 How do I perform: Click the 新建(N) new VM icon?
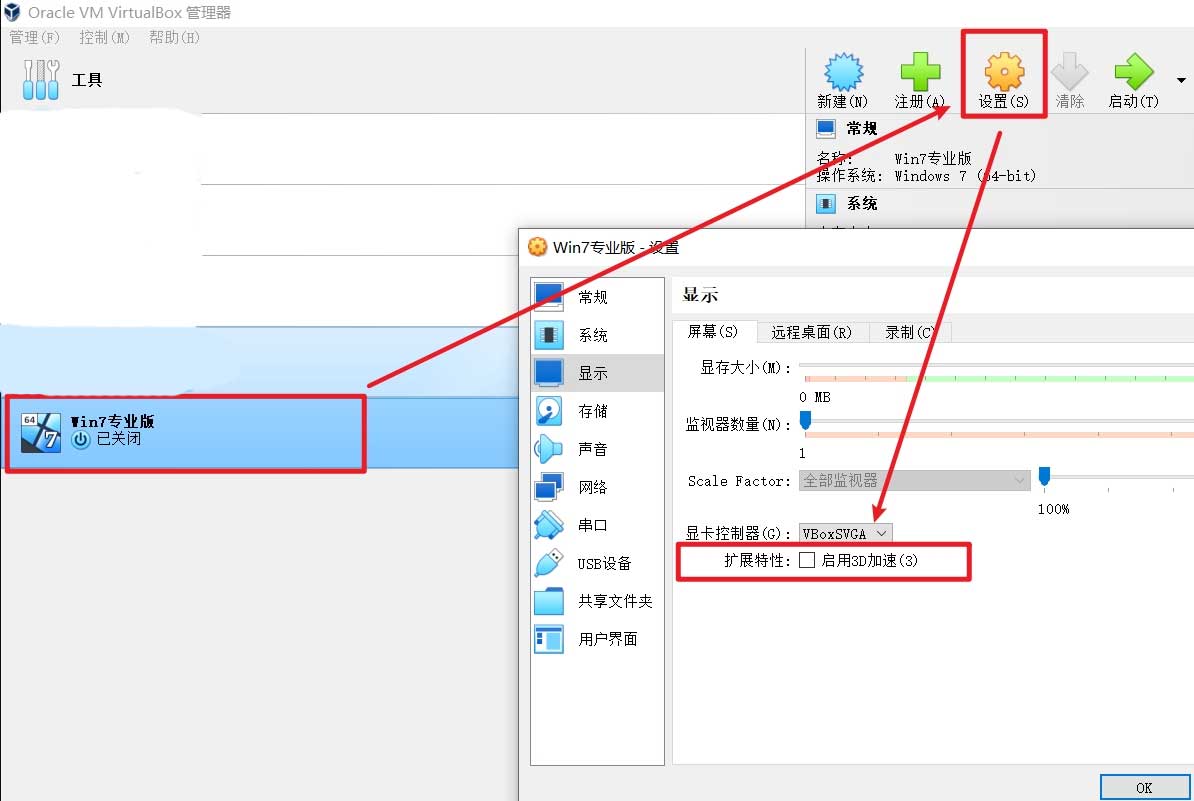(843, 73)
